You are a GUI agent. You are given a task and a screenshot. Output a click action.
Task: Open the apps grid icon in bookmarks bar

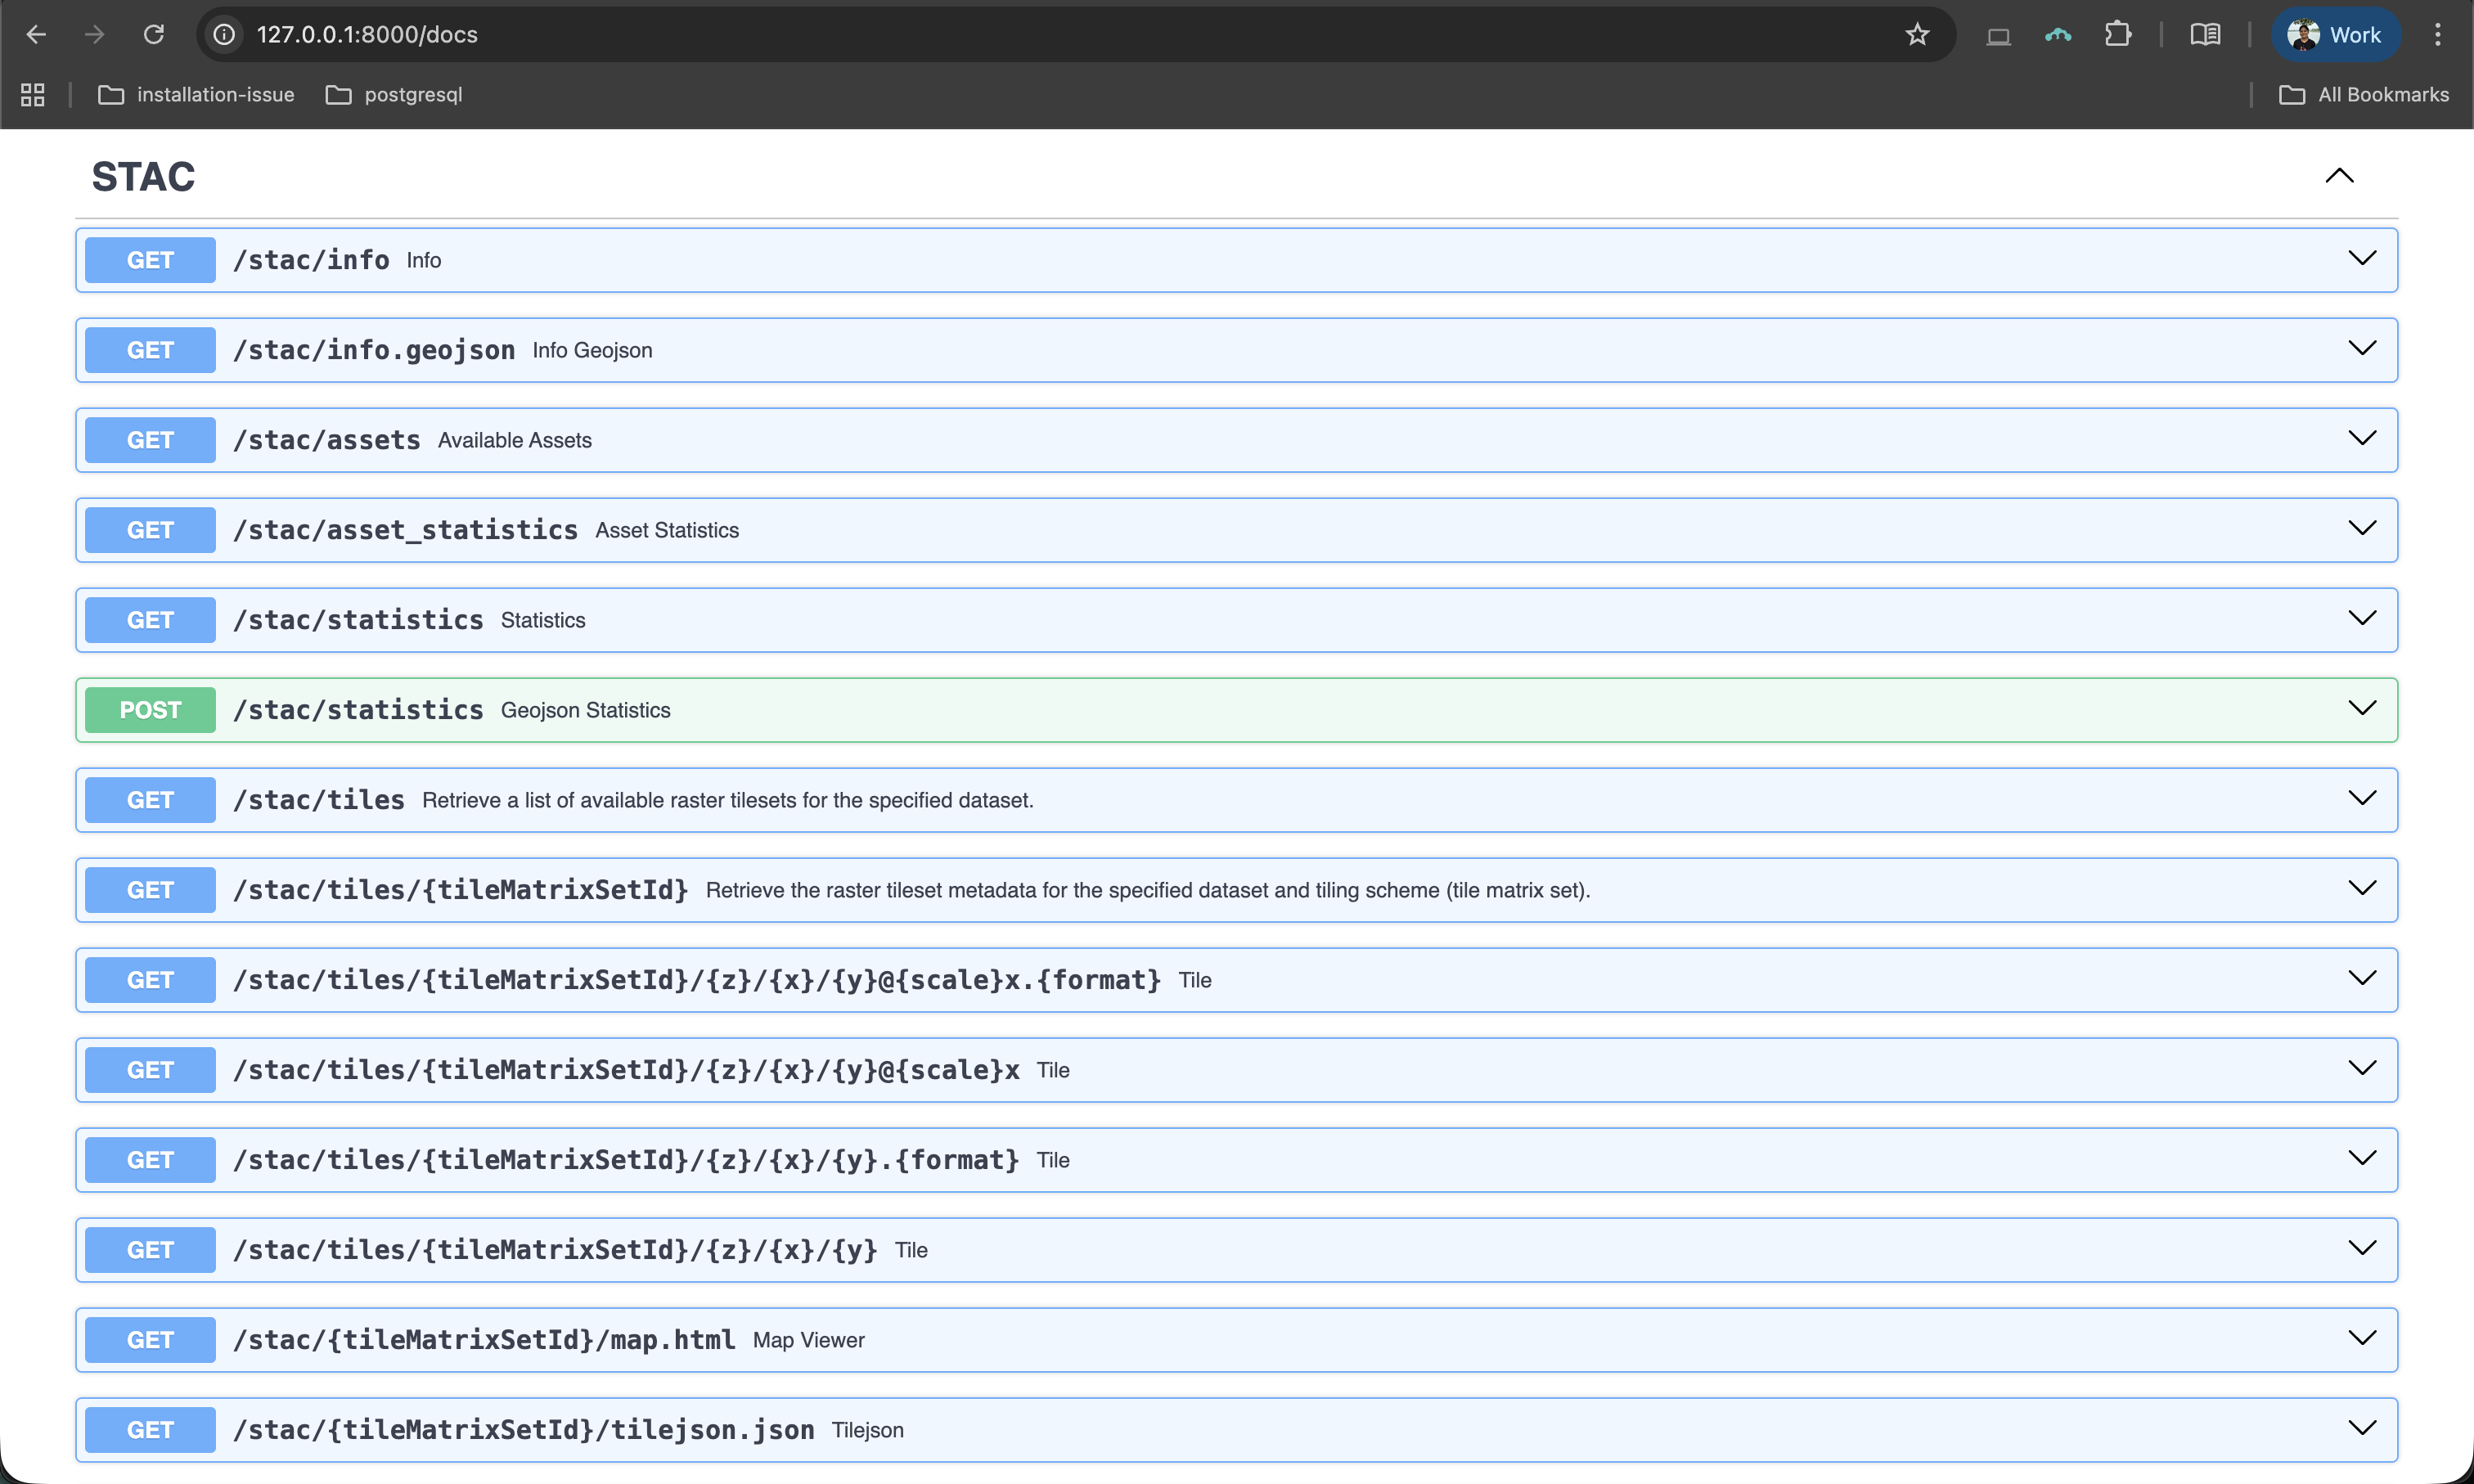(33, 95)
